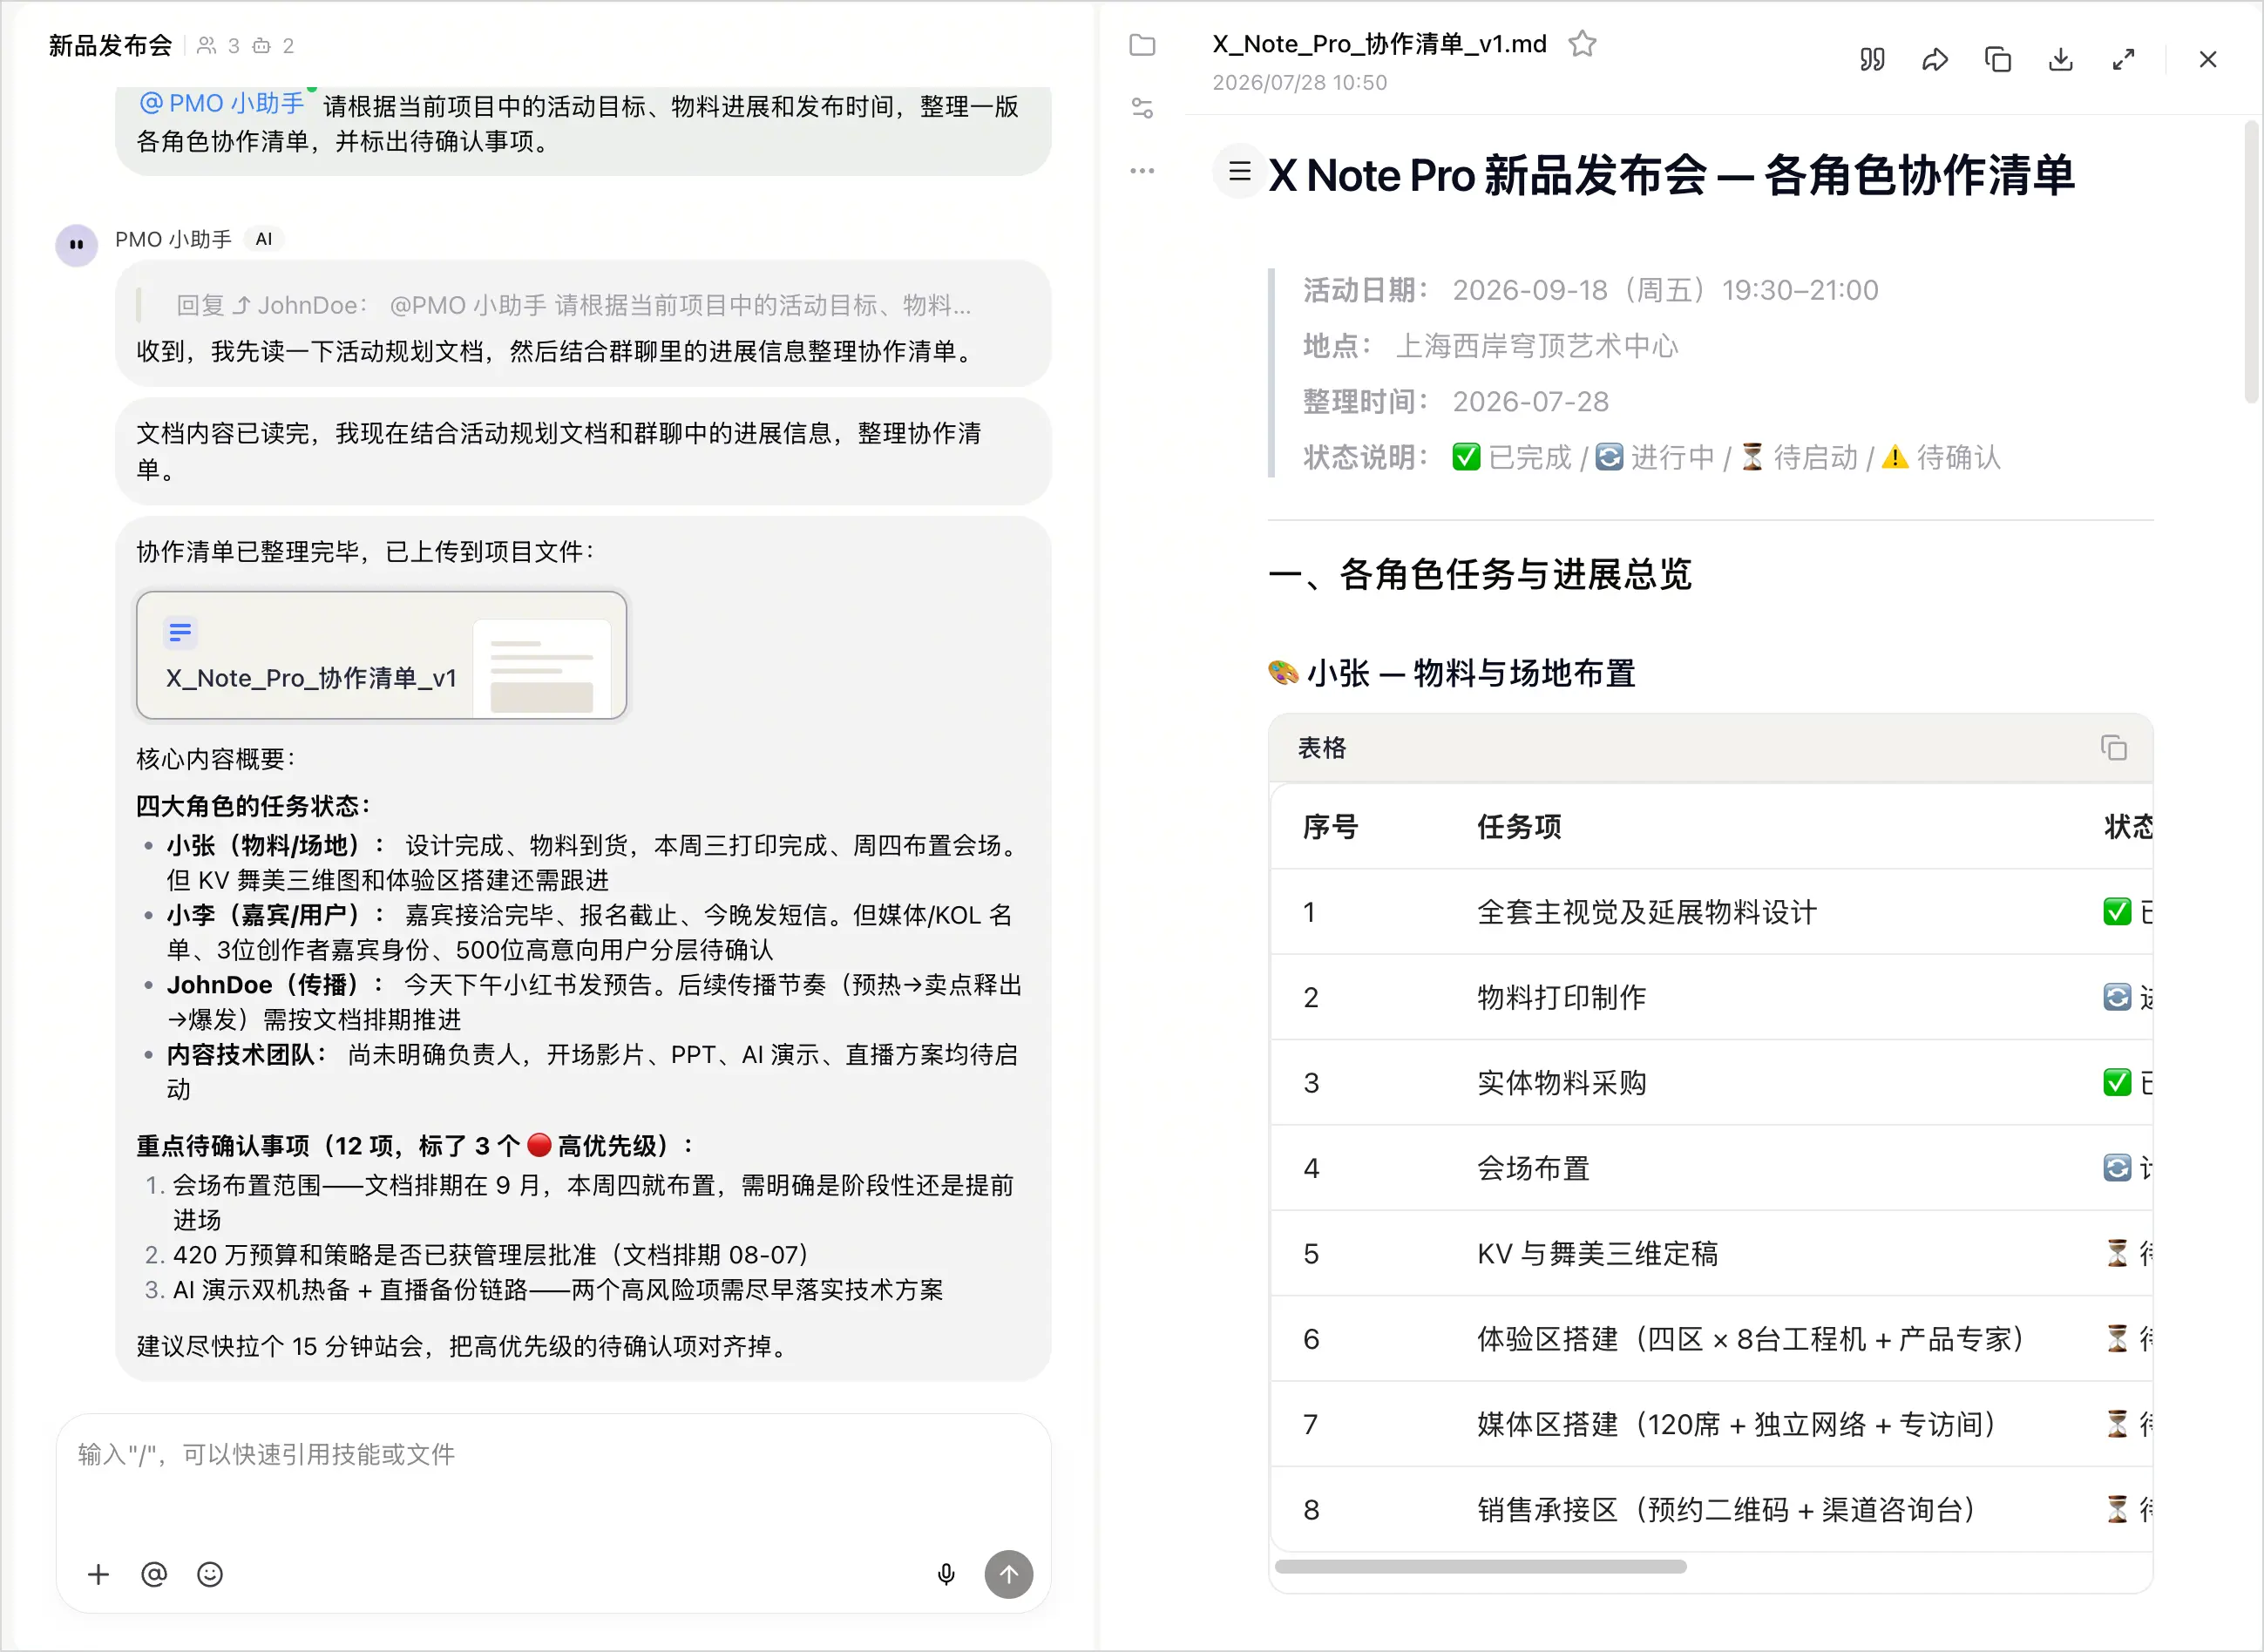
Task: Expand the document preview to fullscreen
Action: click(x=2123, y=60)
